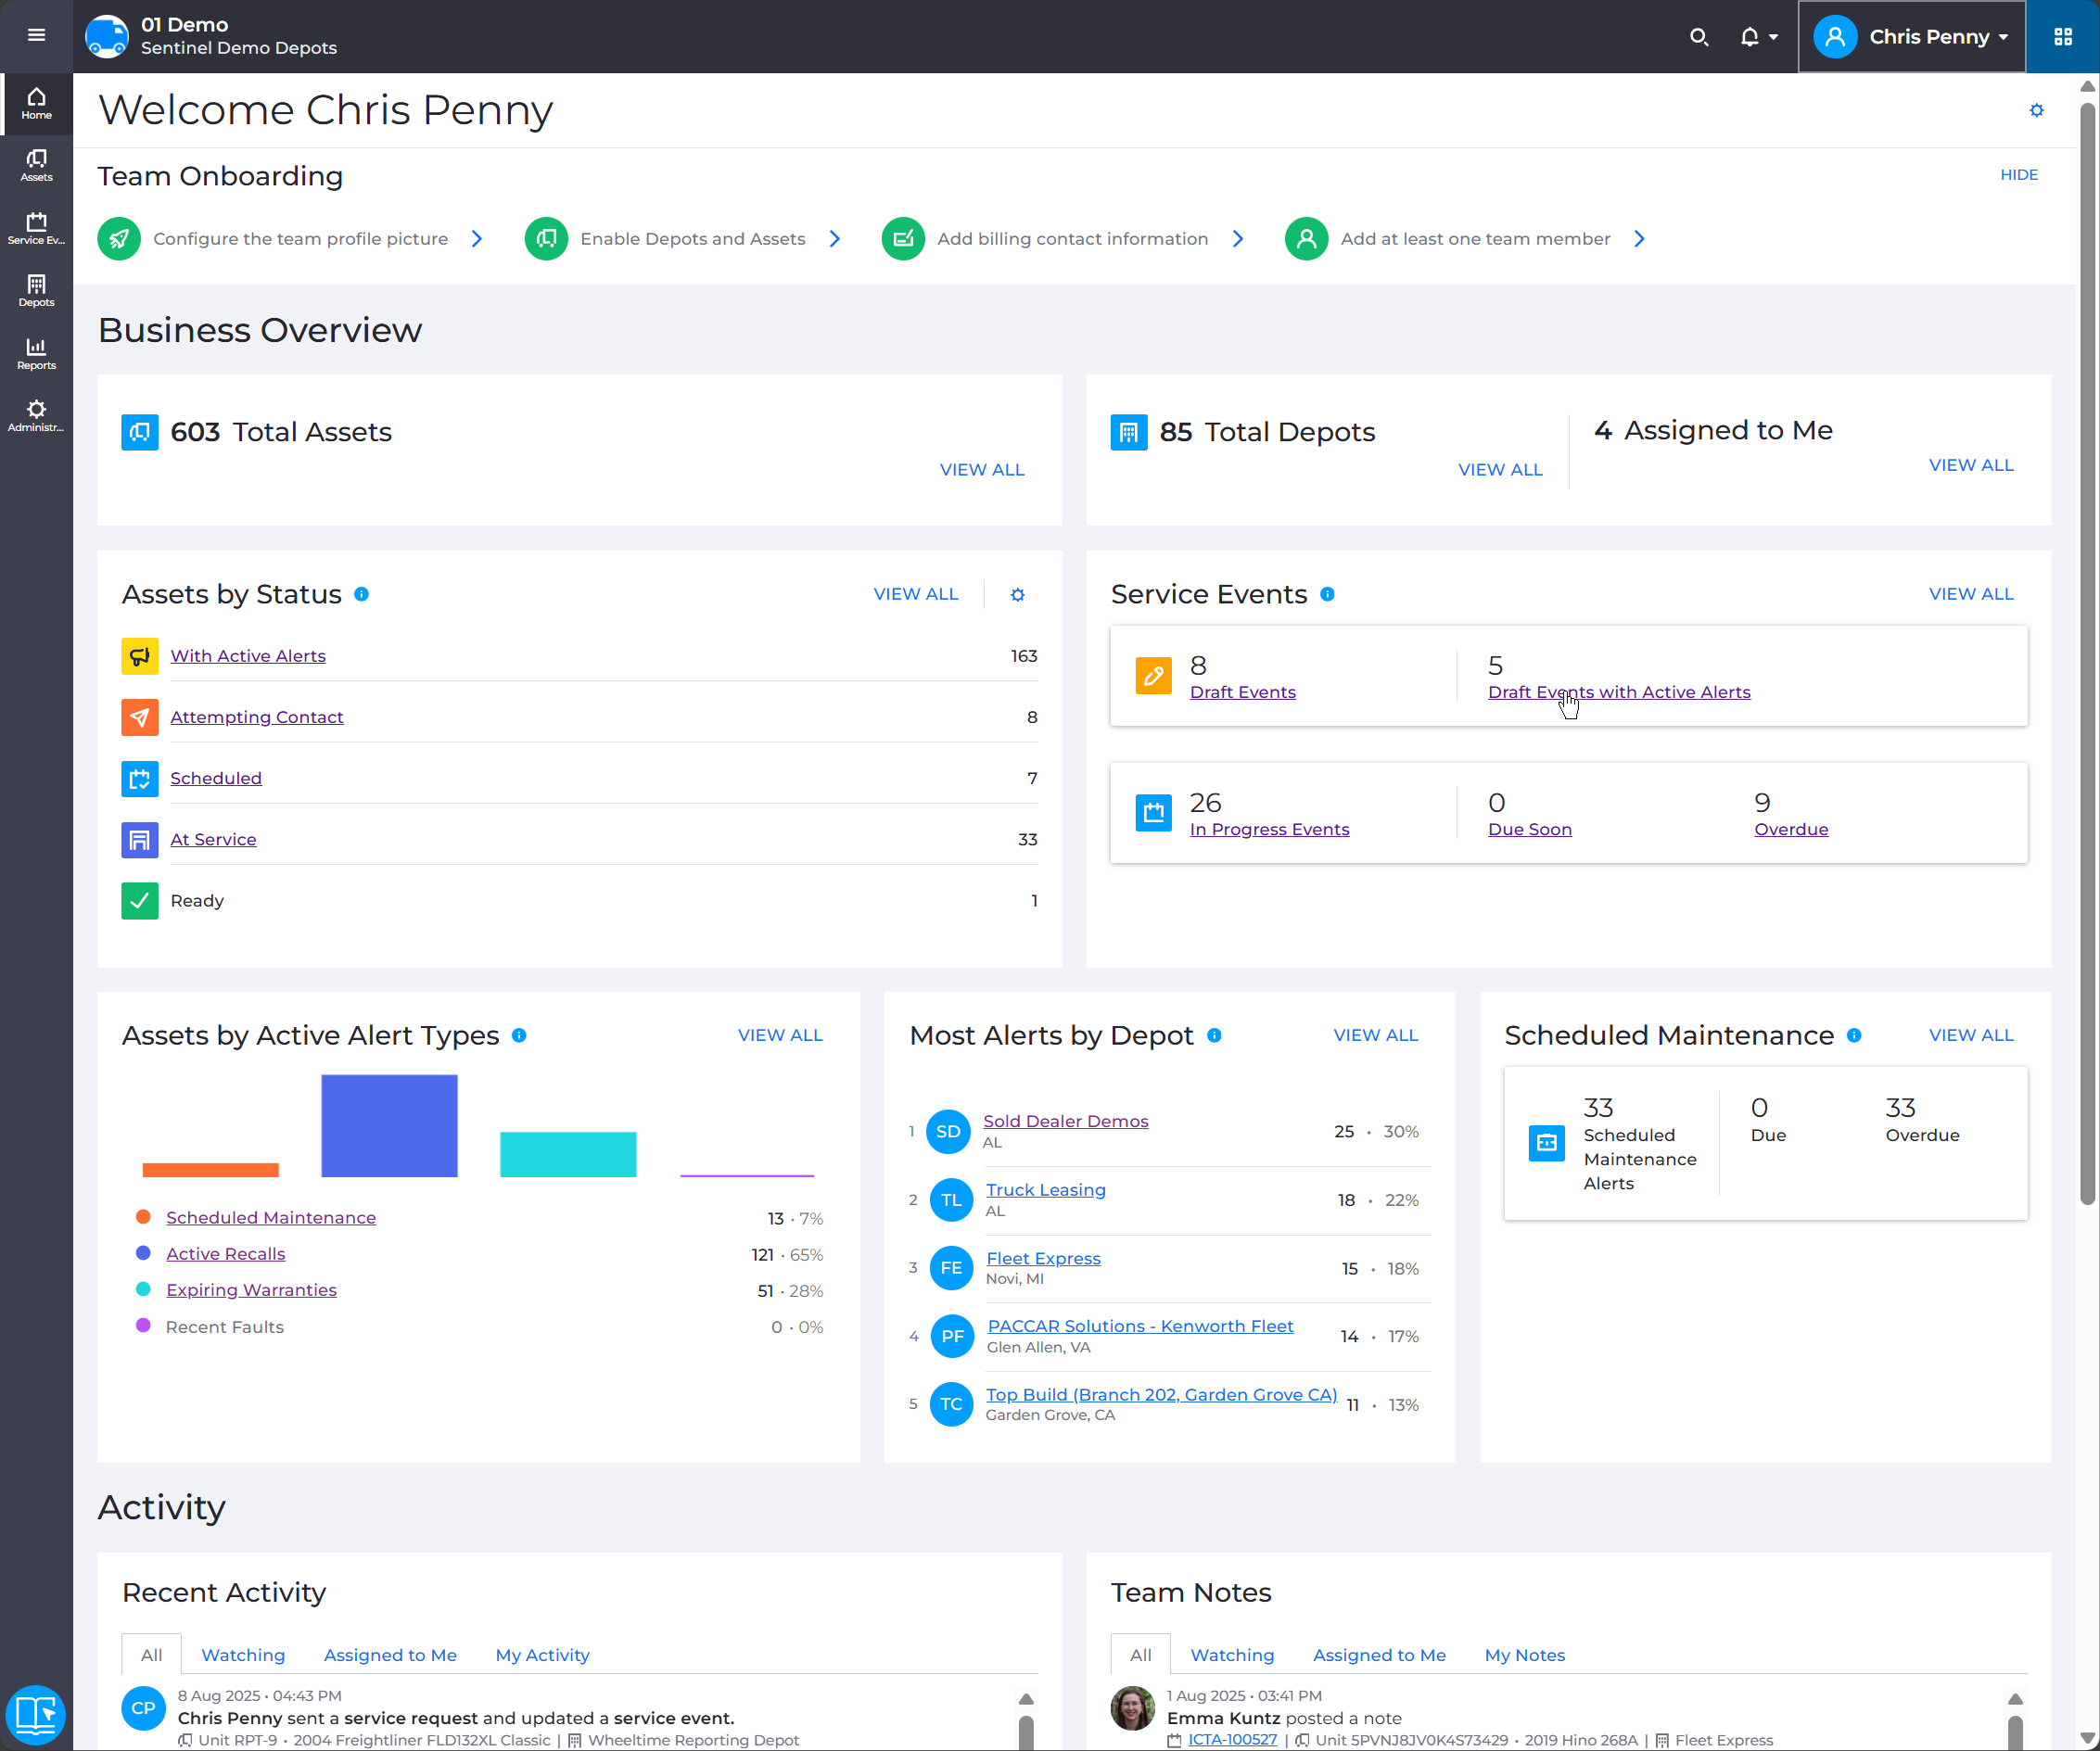Viewport: 2100px width, 1751px height.
Task: Open Service Events from the sidebar
Action: coord(36,227)
